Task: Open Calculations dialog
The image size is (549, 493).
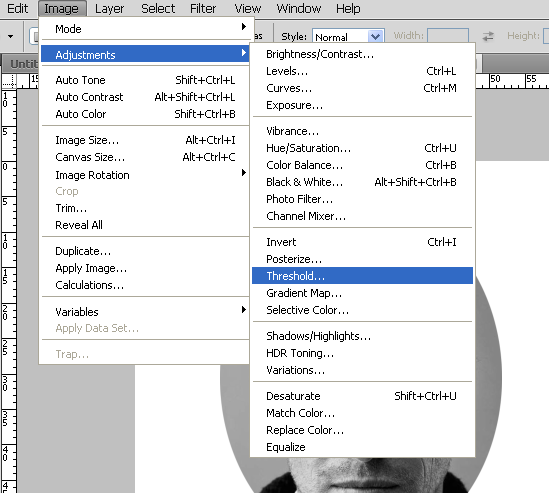Action: pyautogui.click(x=145, y=285)
